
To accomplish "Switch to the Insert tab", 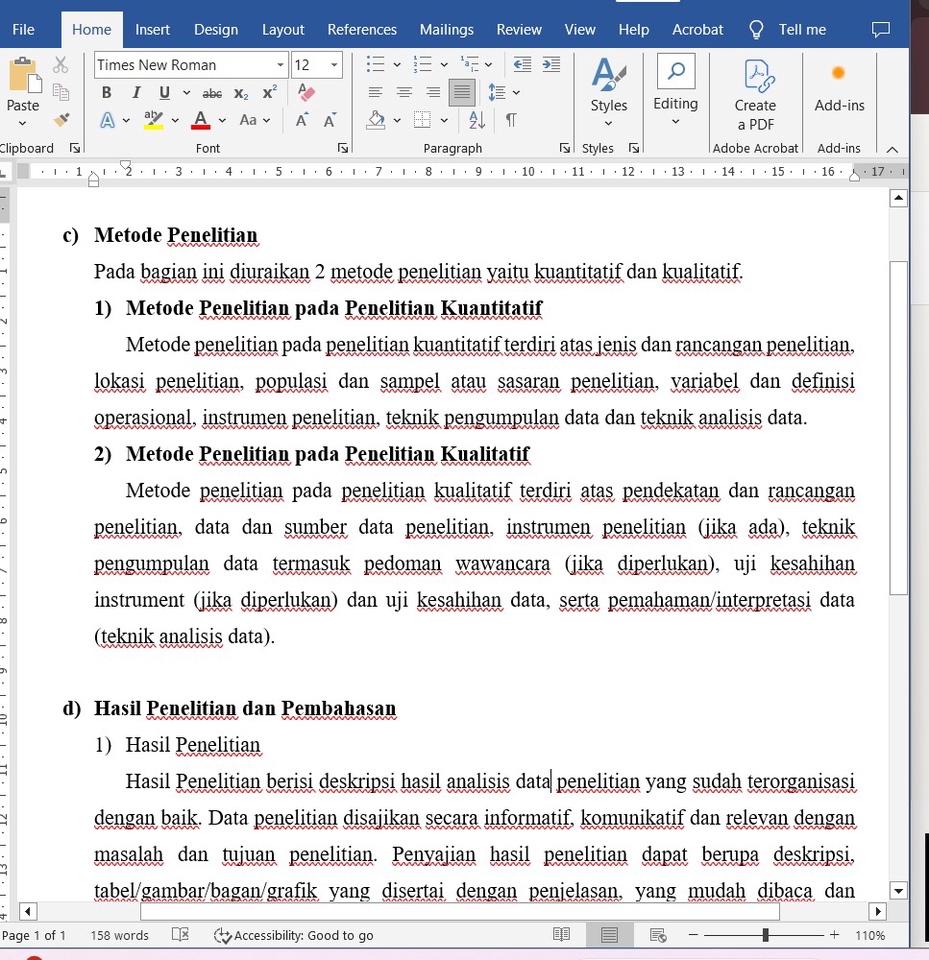I will tap(152, 29).
